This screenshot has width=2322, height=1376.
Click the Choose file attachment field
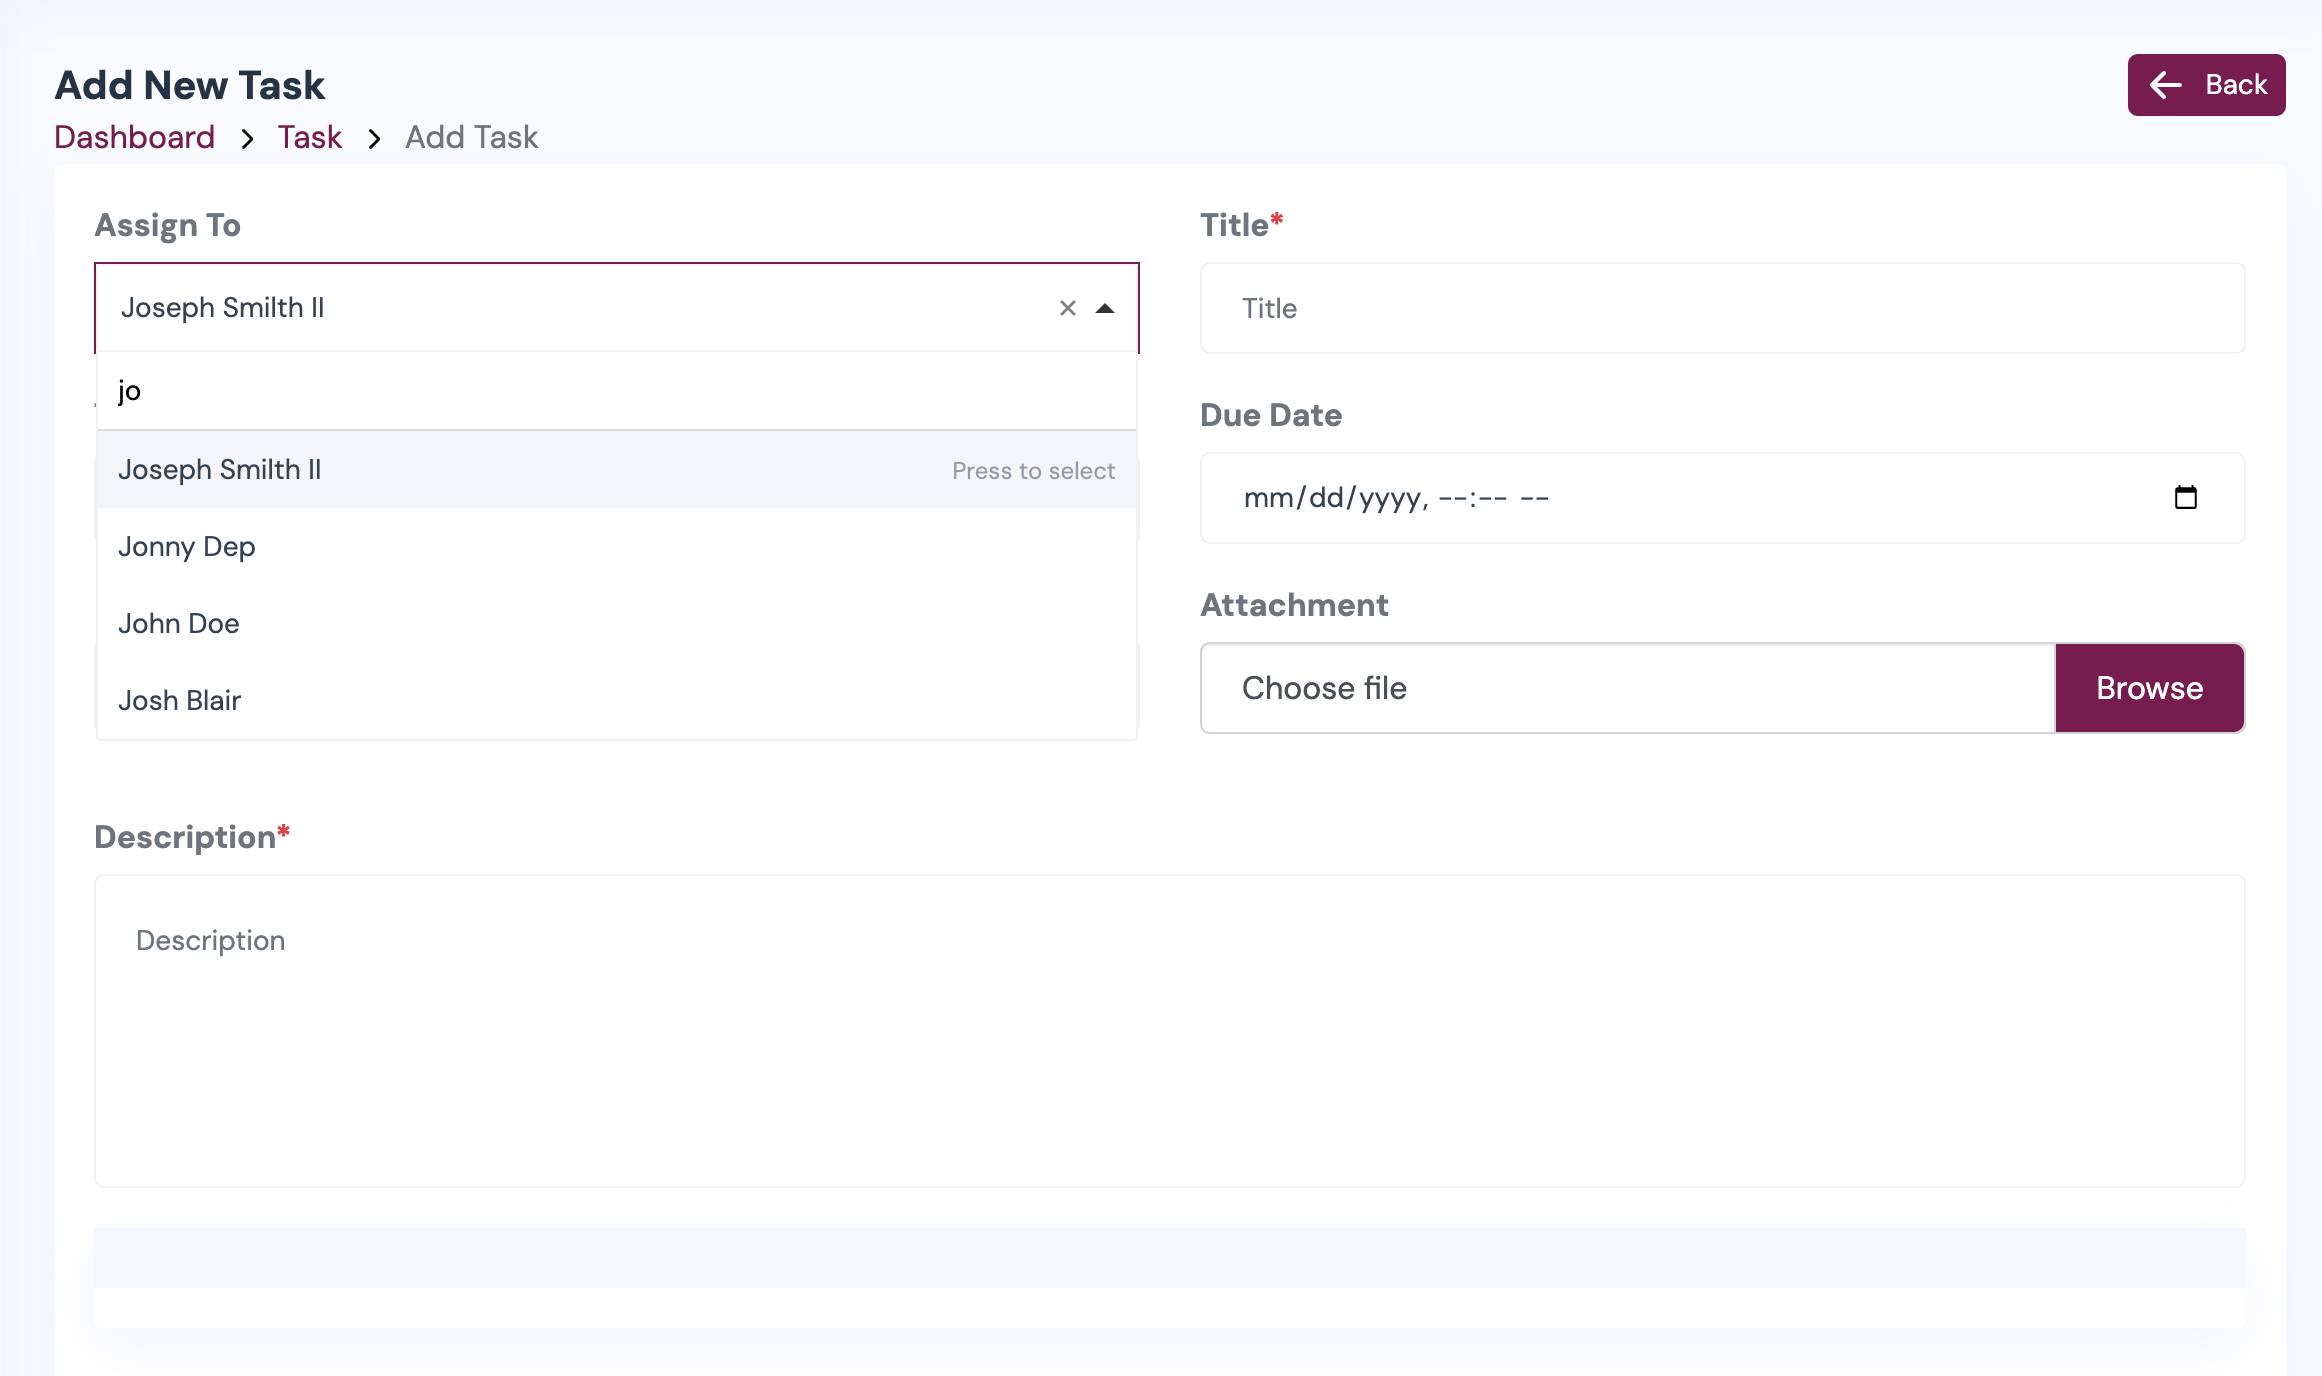[1500, 688]
